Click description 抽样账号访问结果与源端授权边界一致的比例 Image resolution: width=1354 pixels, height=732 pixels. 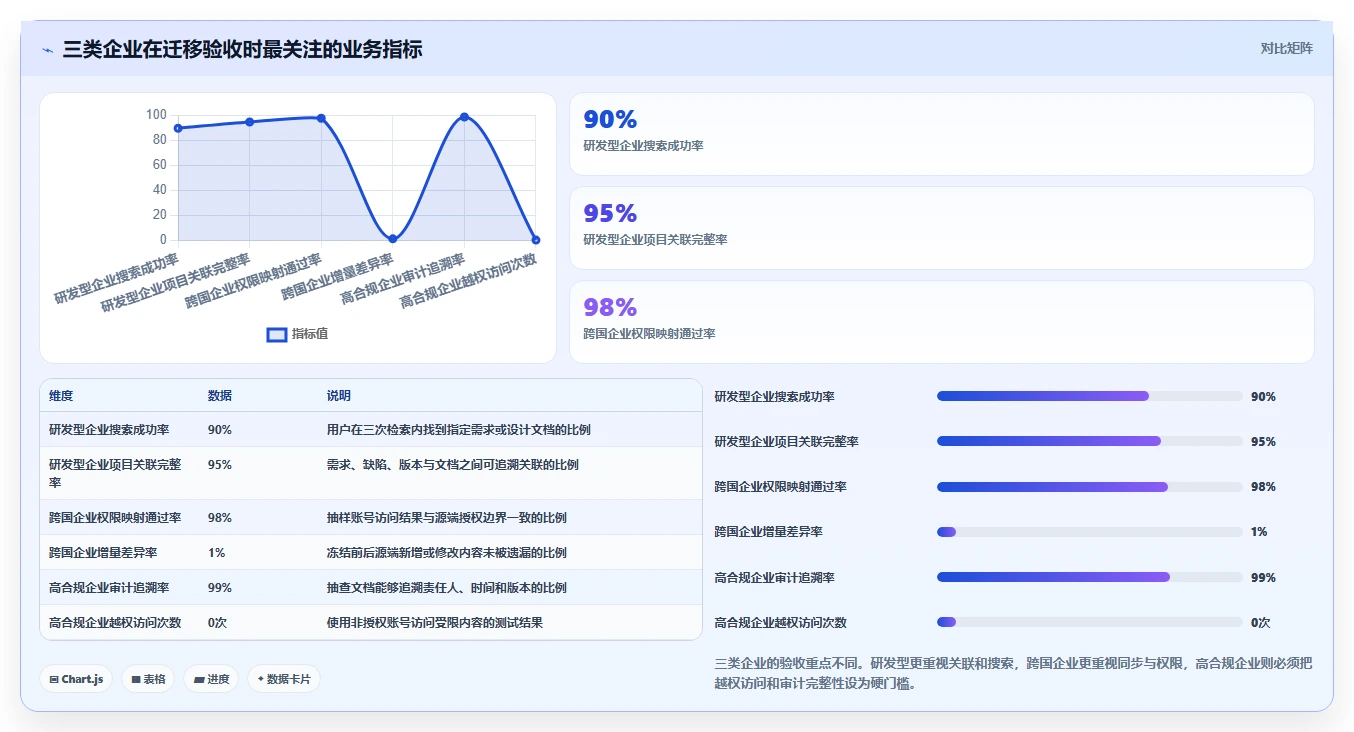[447, 518]
